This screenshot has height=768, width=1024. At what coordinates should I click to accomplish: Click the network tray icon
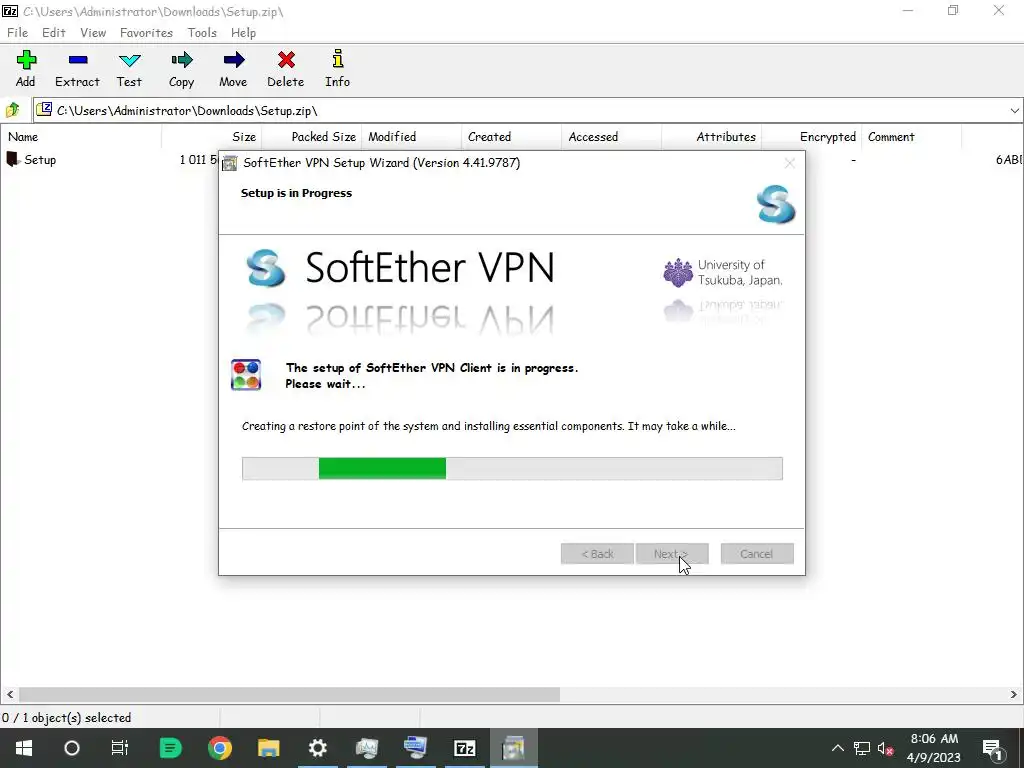pyautogui.click(x=862, y=749)
